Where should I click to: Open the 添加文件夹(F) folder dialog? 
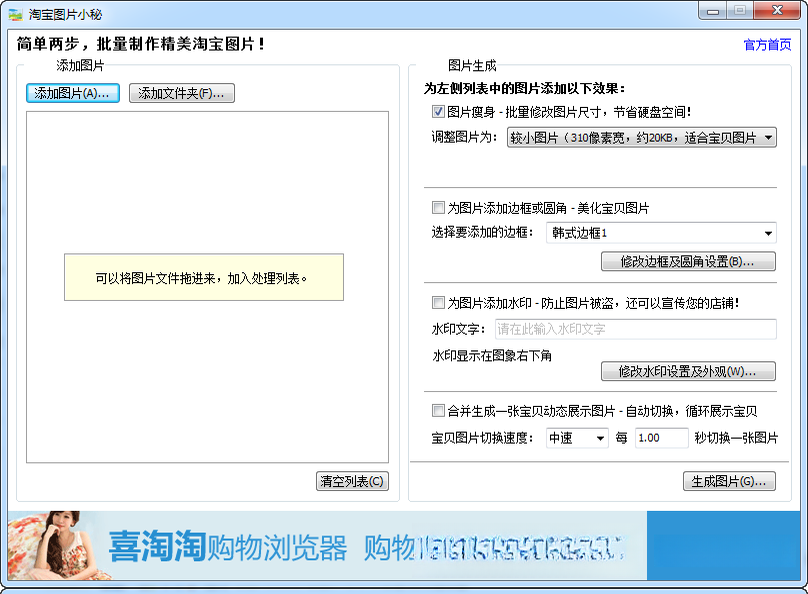pyautogui.click(x=181, y=93)
